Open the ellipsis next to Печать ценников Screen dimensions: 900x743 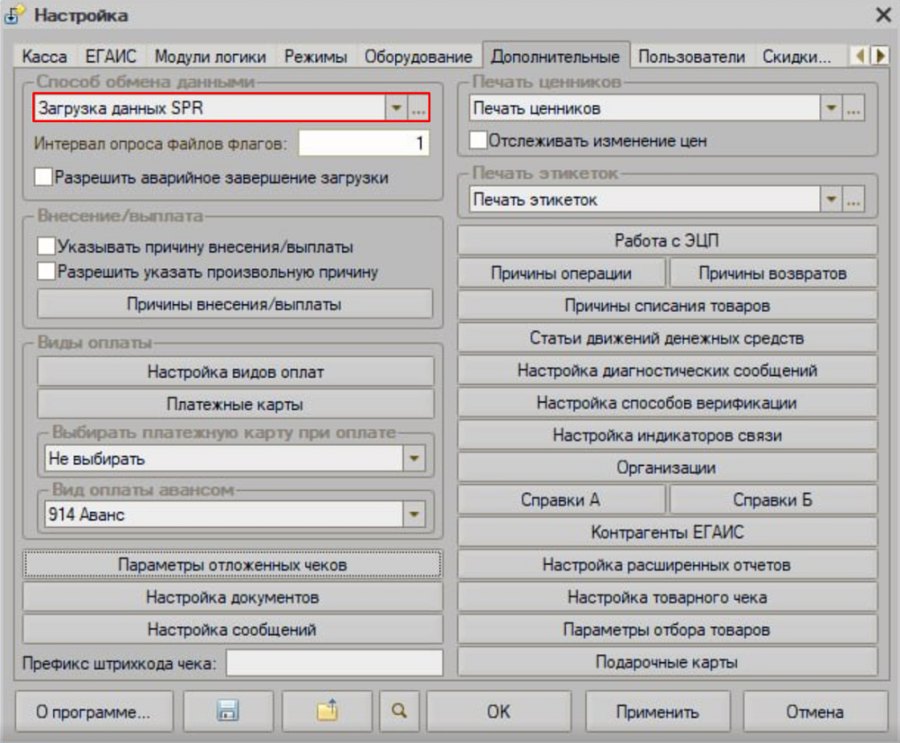click(854, 108)
